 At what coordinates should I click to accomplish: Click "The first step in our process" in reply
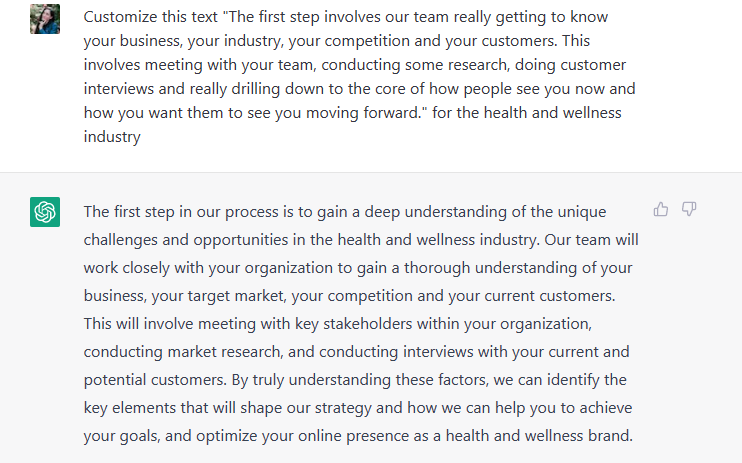(x=186, y=212)
